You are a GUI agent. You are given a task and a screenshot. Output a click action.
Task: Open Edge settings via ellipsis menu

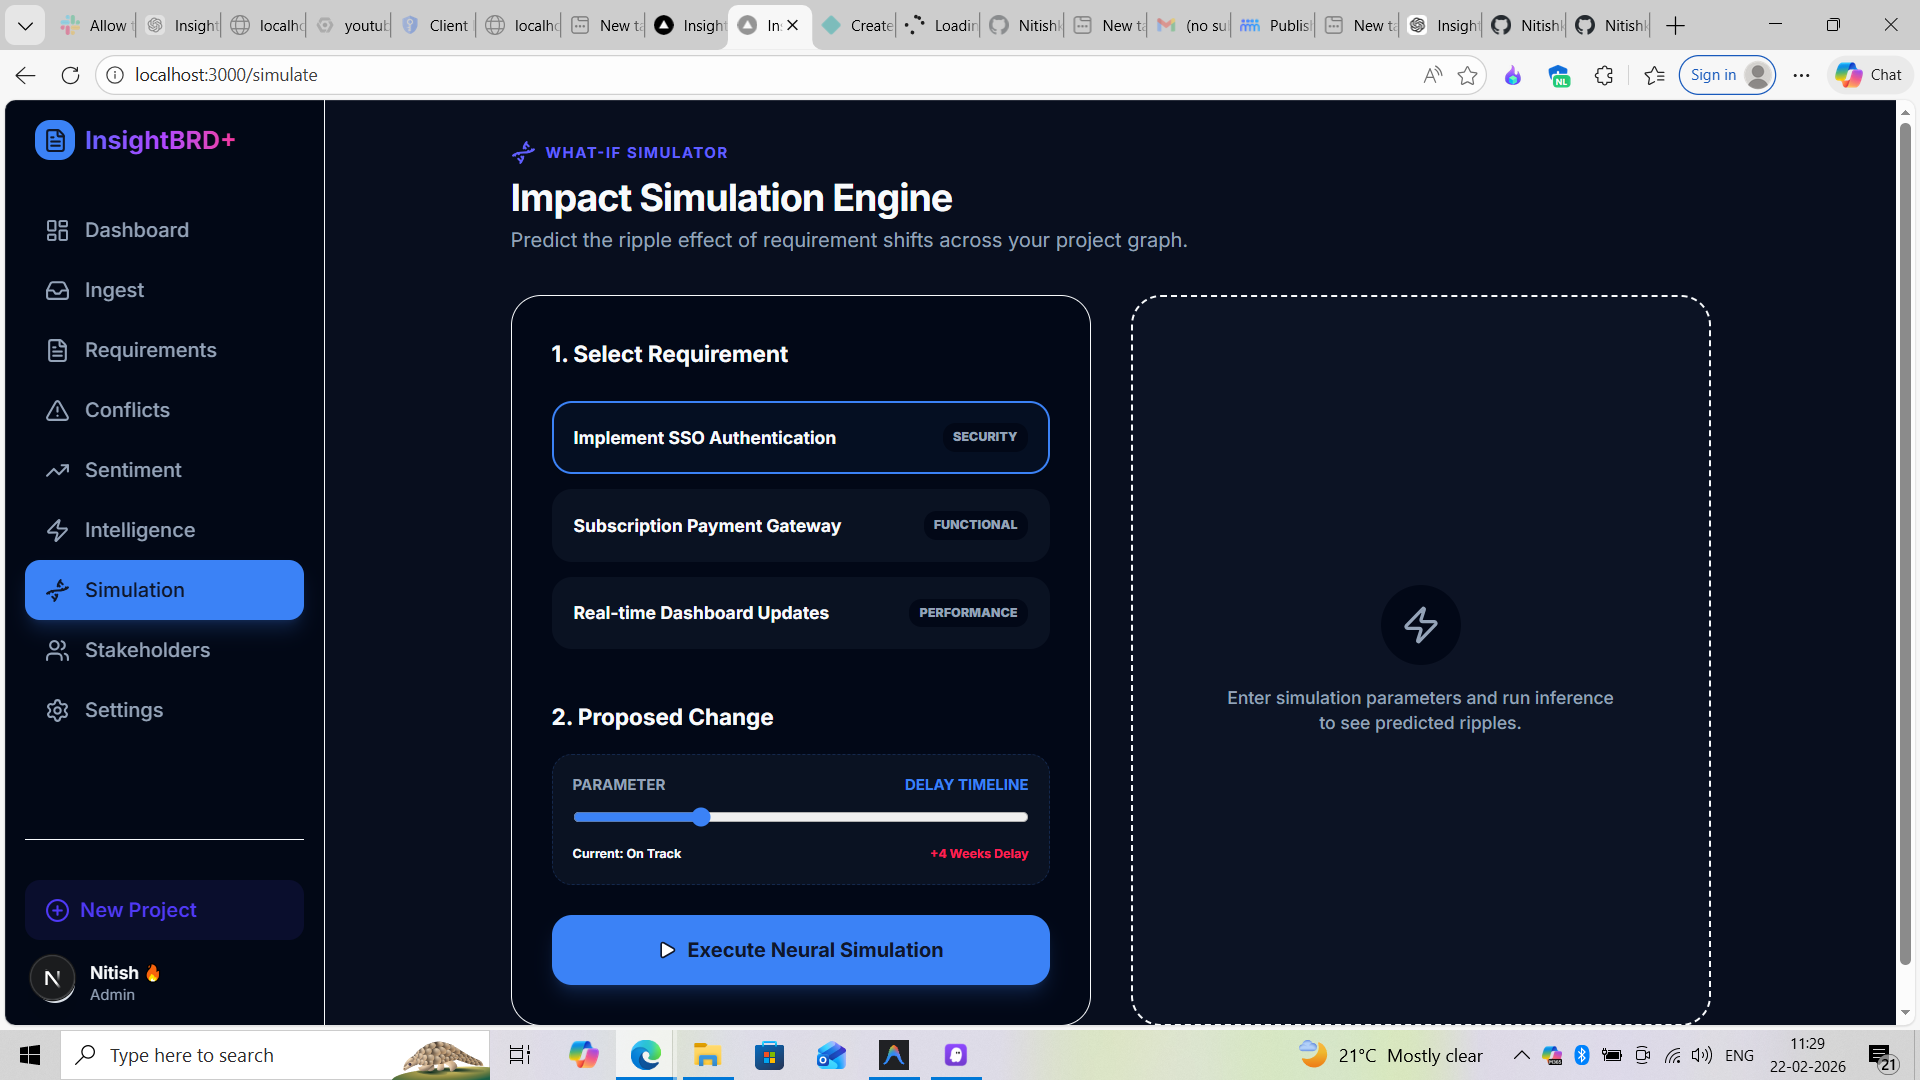(1800, 75)
